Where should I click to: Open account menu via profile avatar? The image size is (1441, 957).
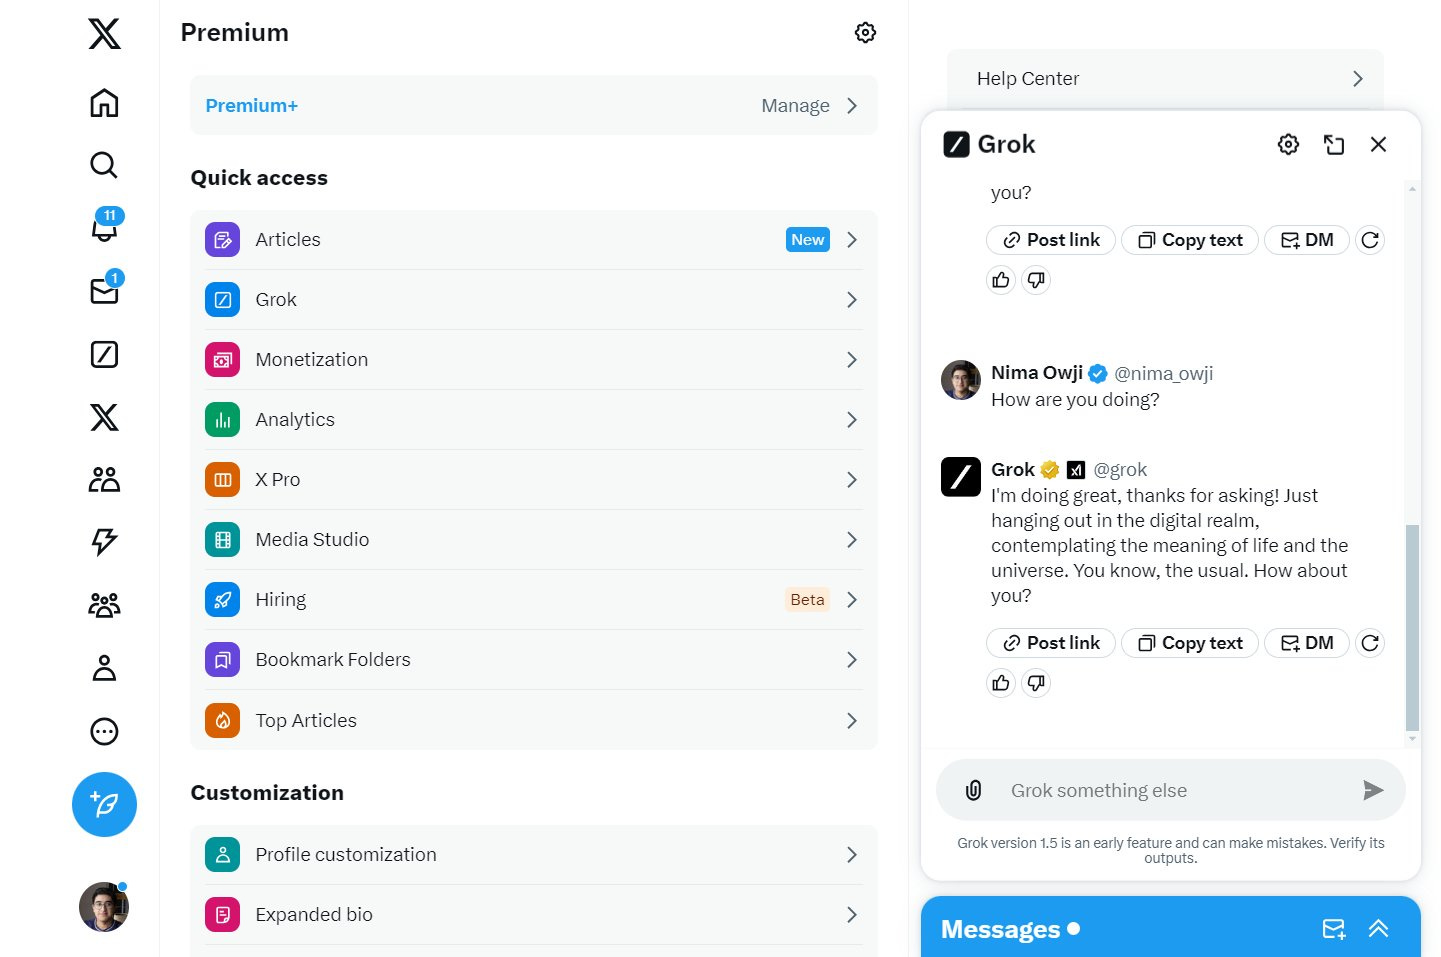pos(104,907)
